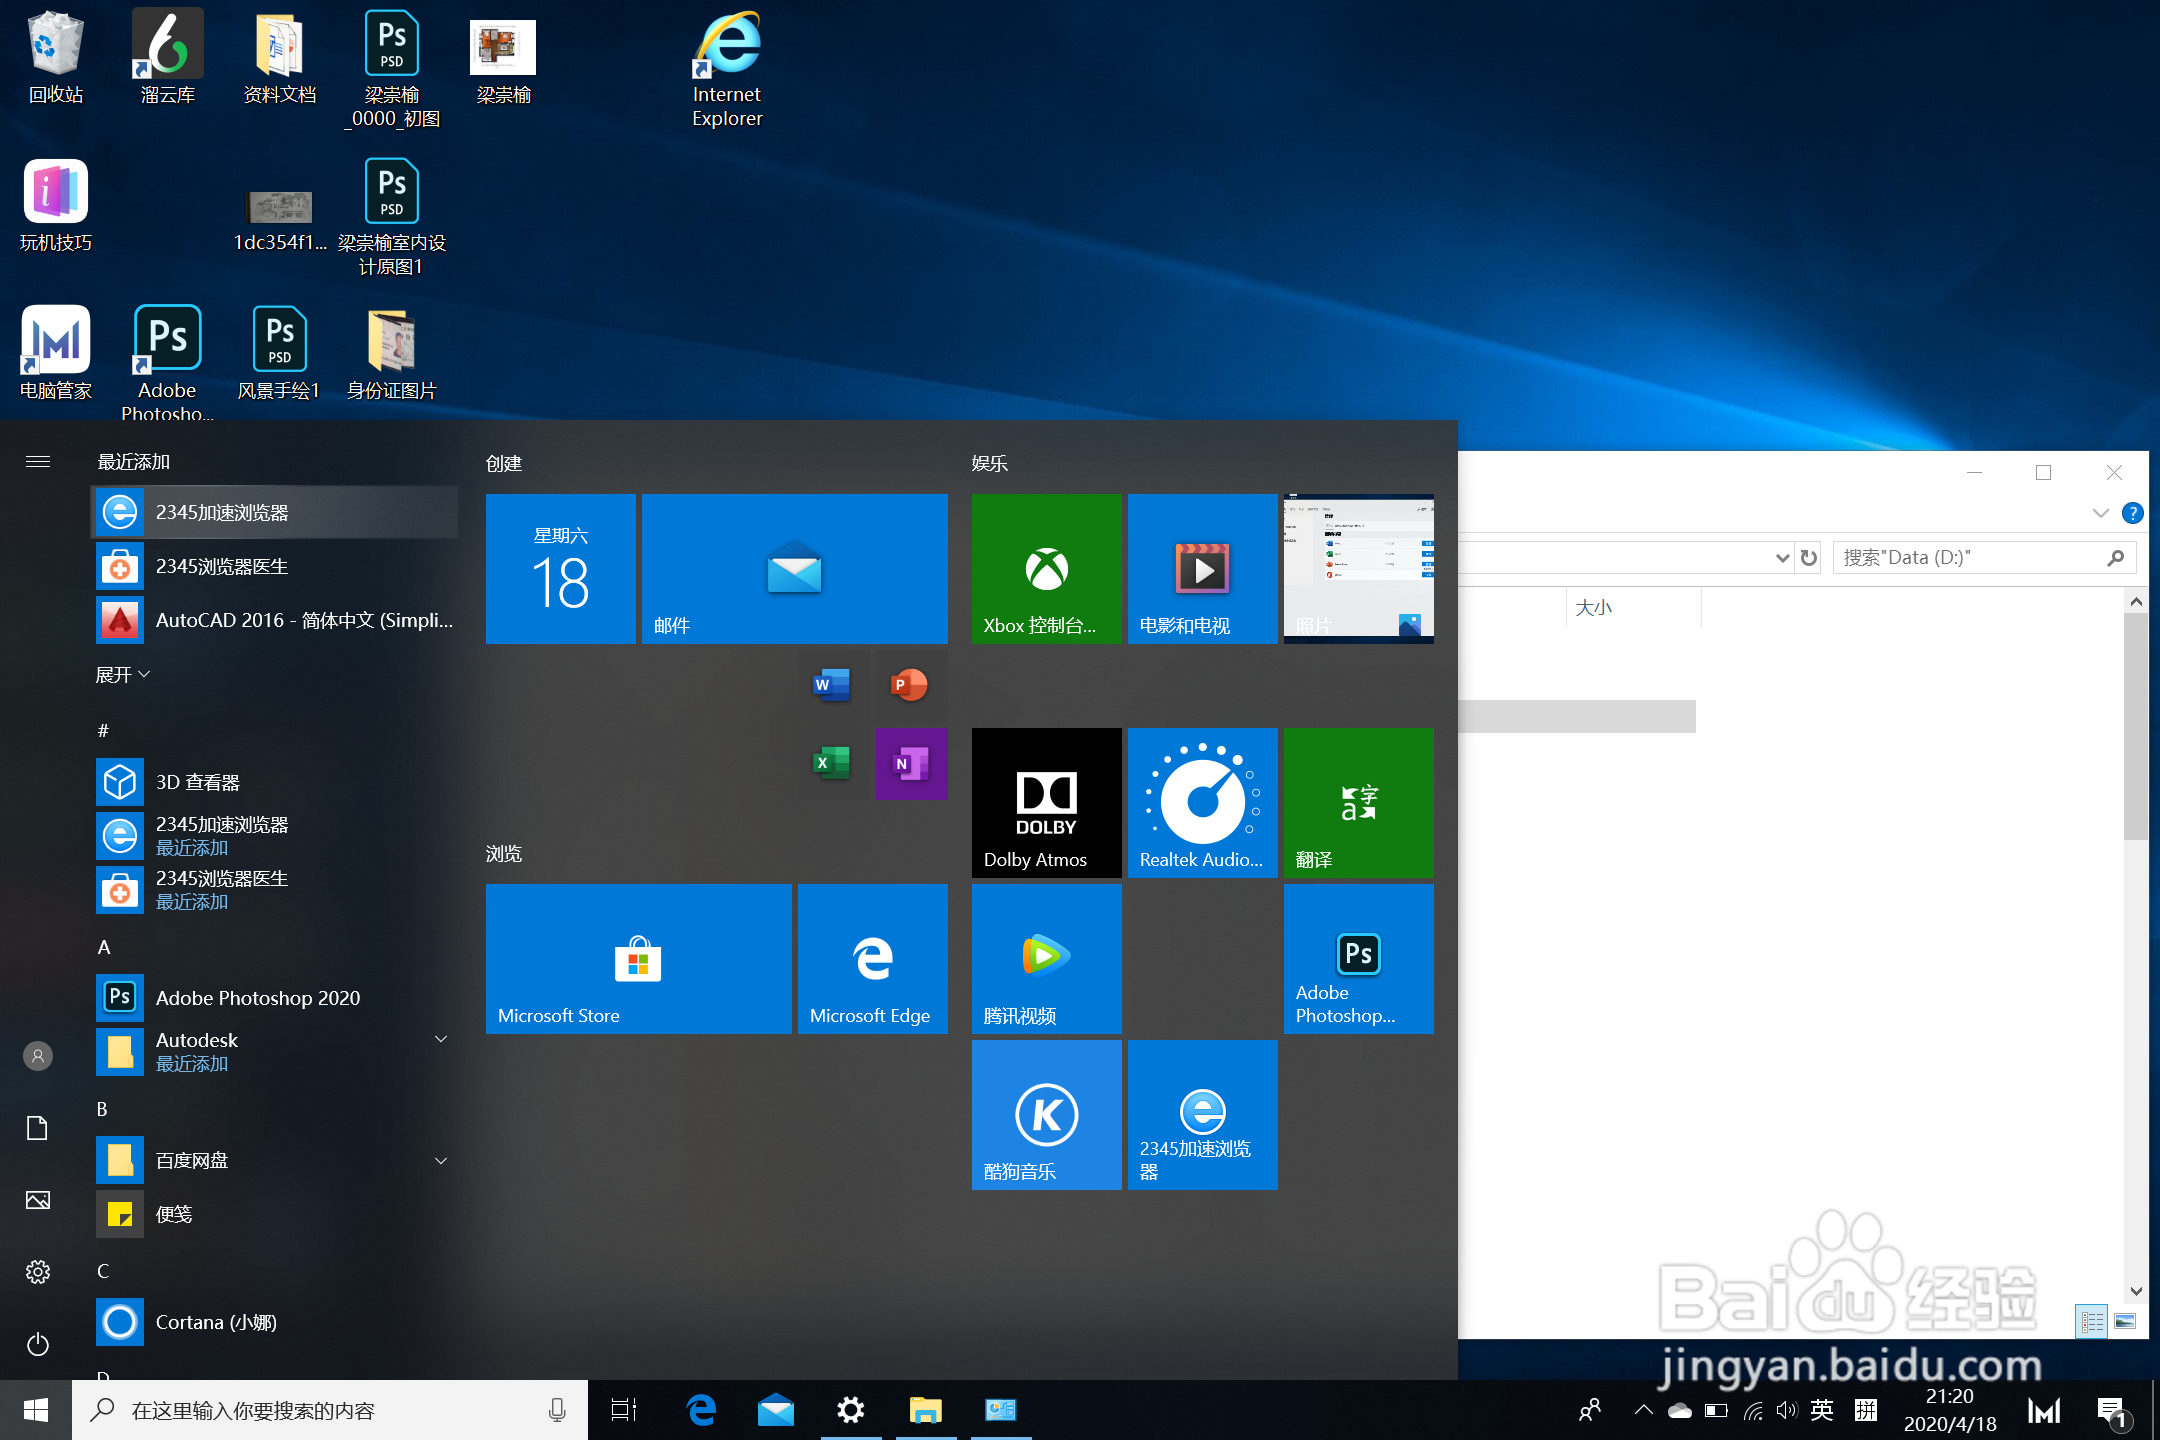Screen dimensions: 2160x1440
Task: Open Task View on the taskbar
Action: coord(624,1410)
